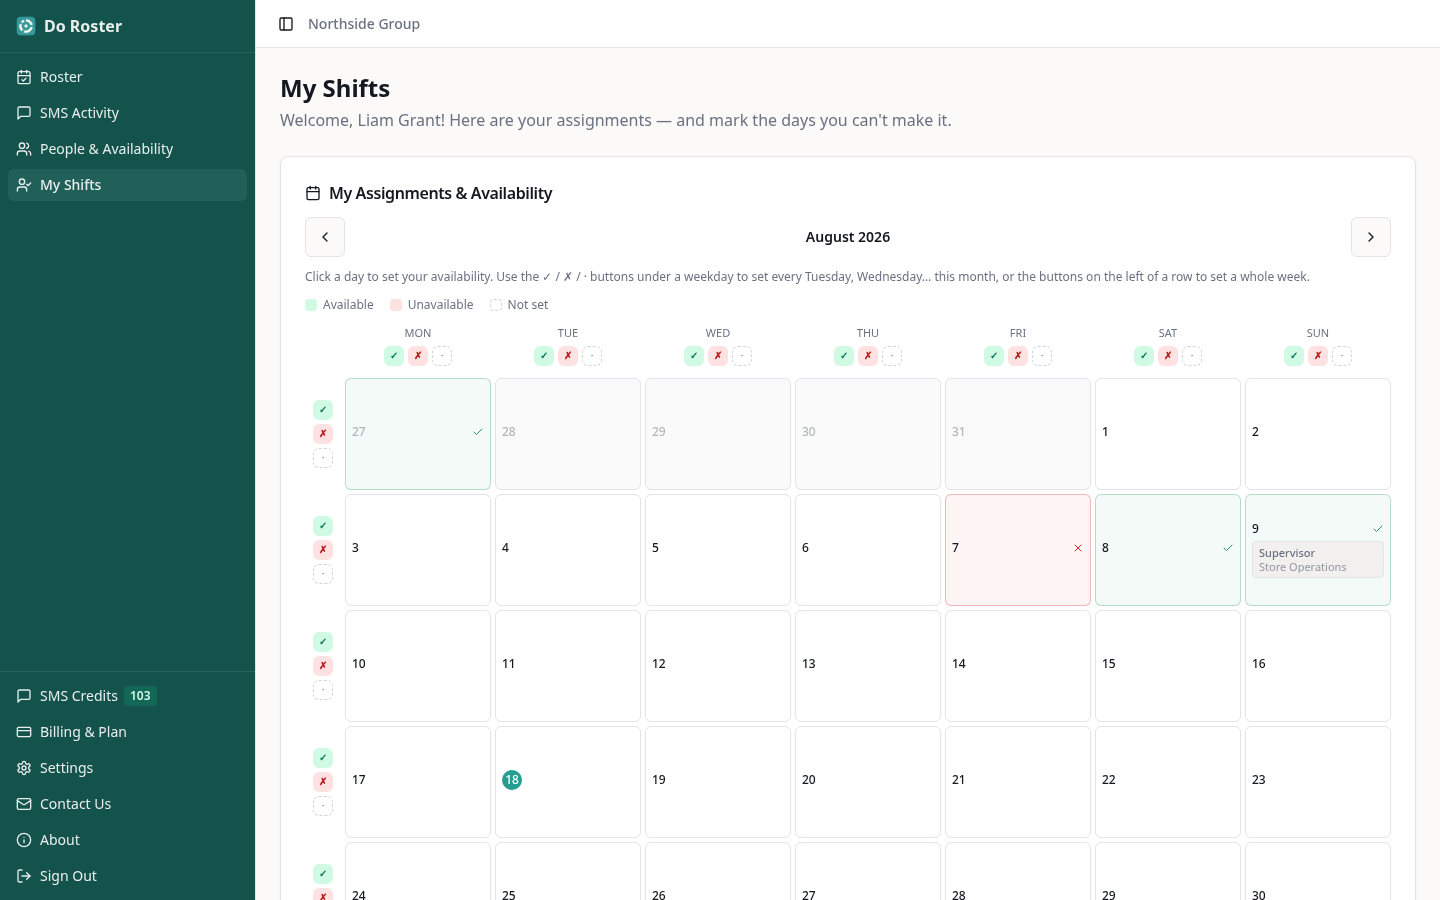
Task: Mark all Saturdays unavailable
Action: [x=1168, y=356]
